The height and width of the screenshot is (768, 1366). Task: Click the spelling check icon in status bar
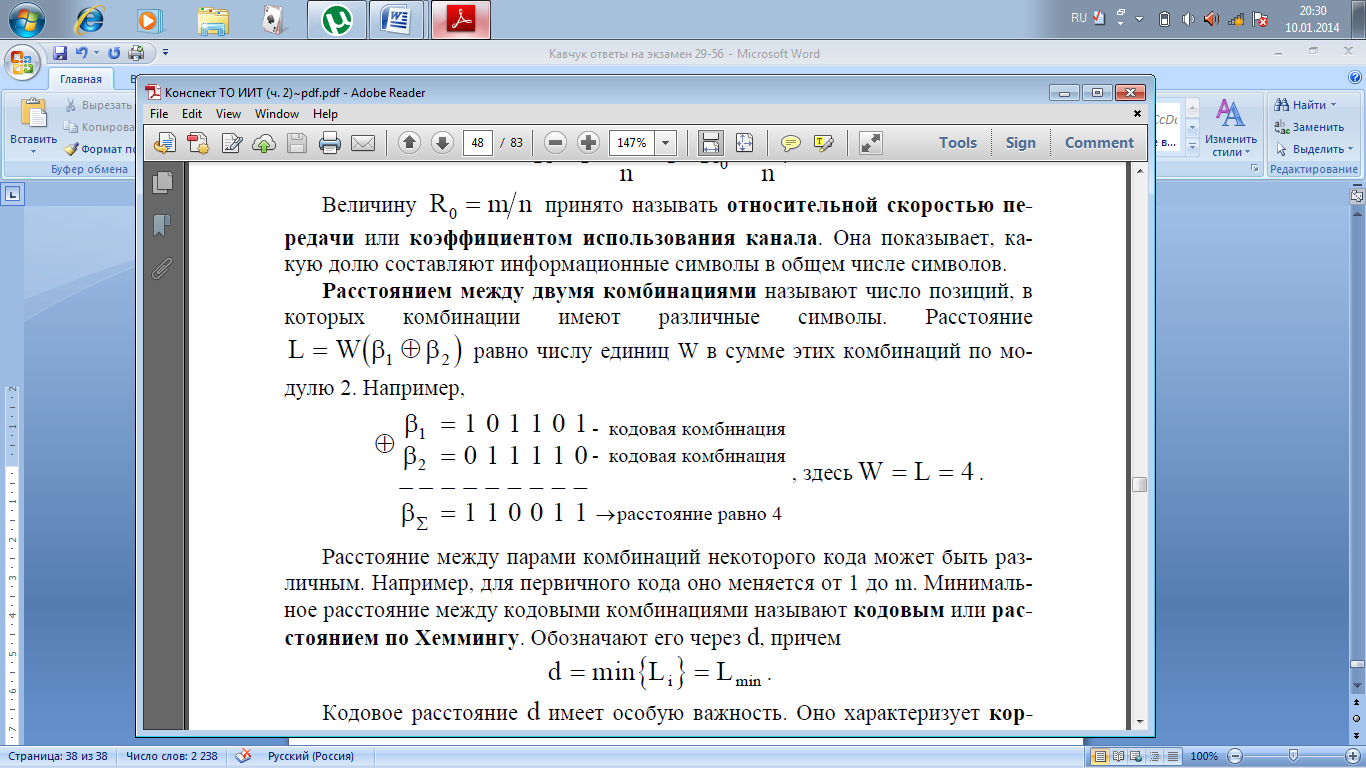243,757
